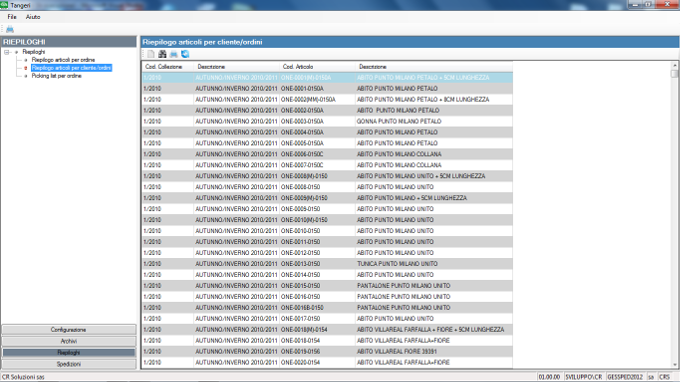
Task: Sort by the Cod. Articolo column header
Action: (317, 67)
